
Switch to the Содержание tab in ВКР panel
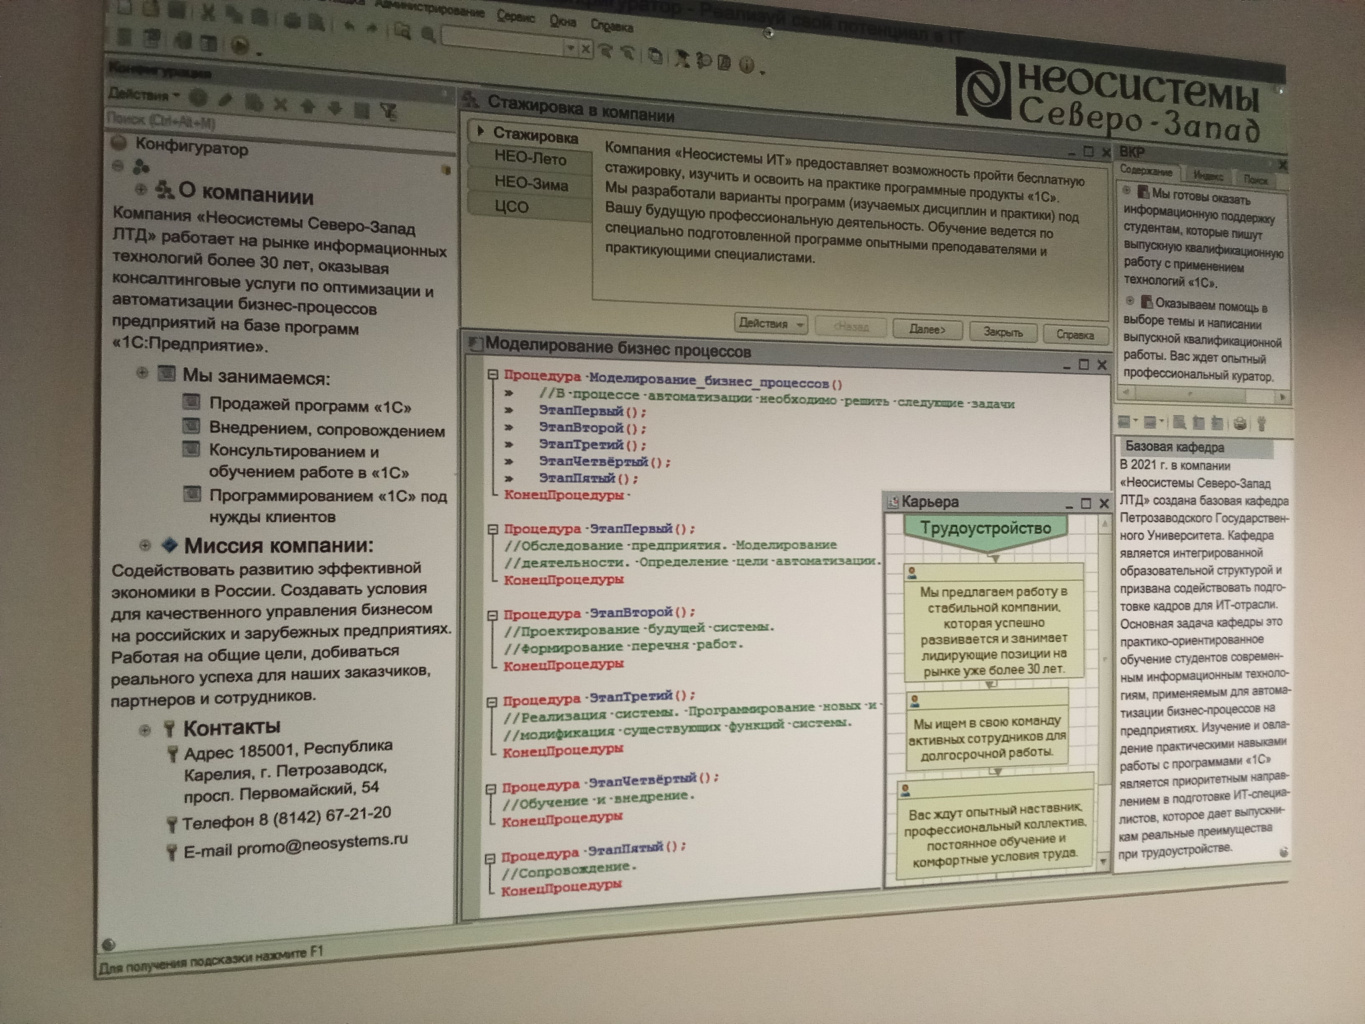[1144, 171]
